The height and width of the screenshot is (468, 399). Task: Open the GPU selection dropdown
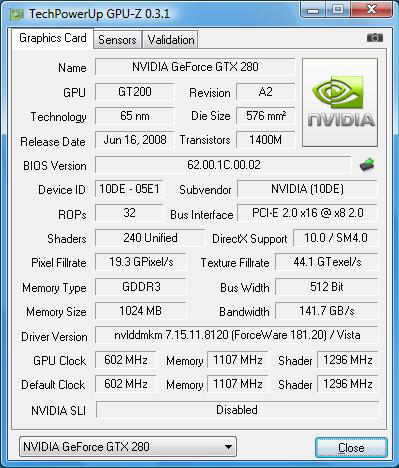(128, 447)
